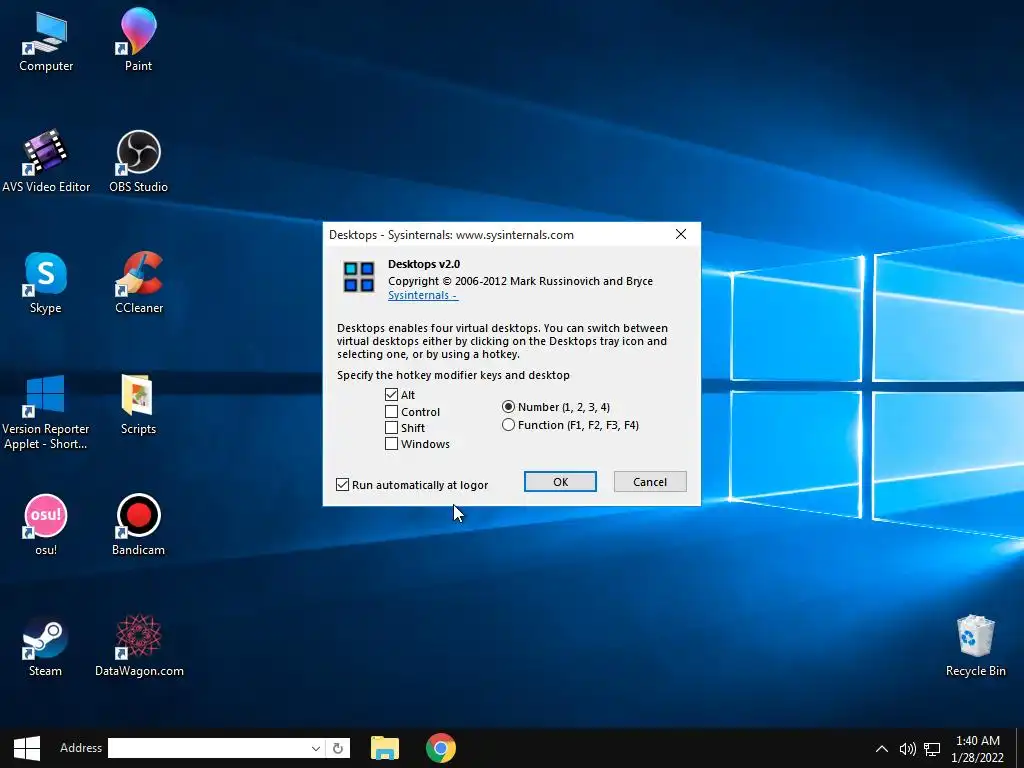Click the Address bar refresh icon

[x=338, y=748]
